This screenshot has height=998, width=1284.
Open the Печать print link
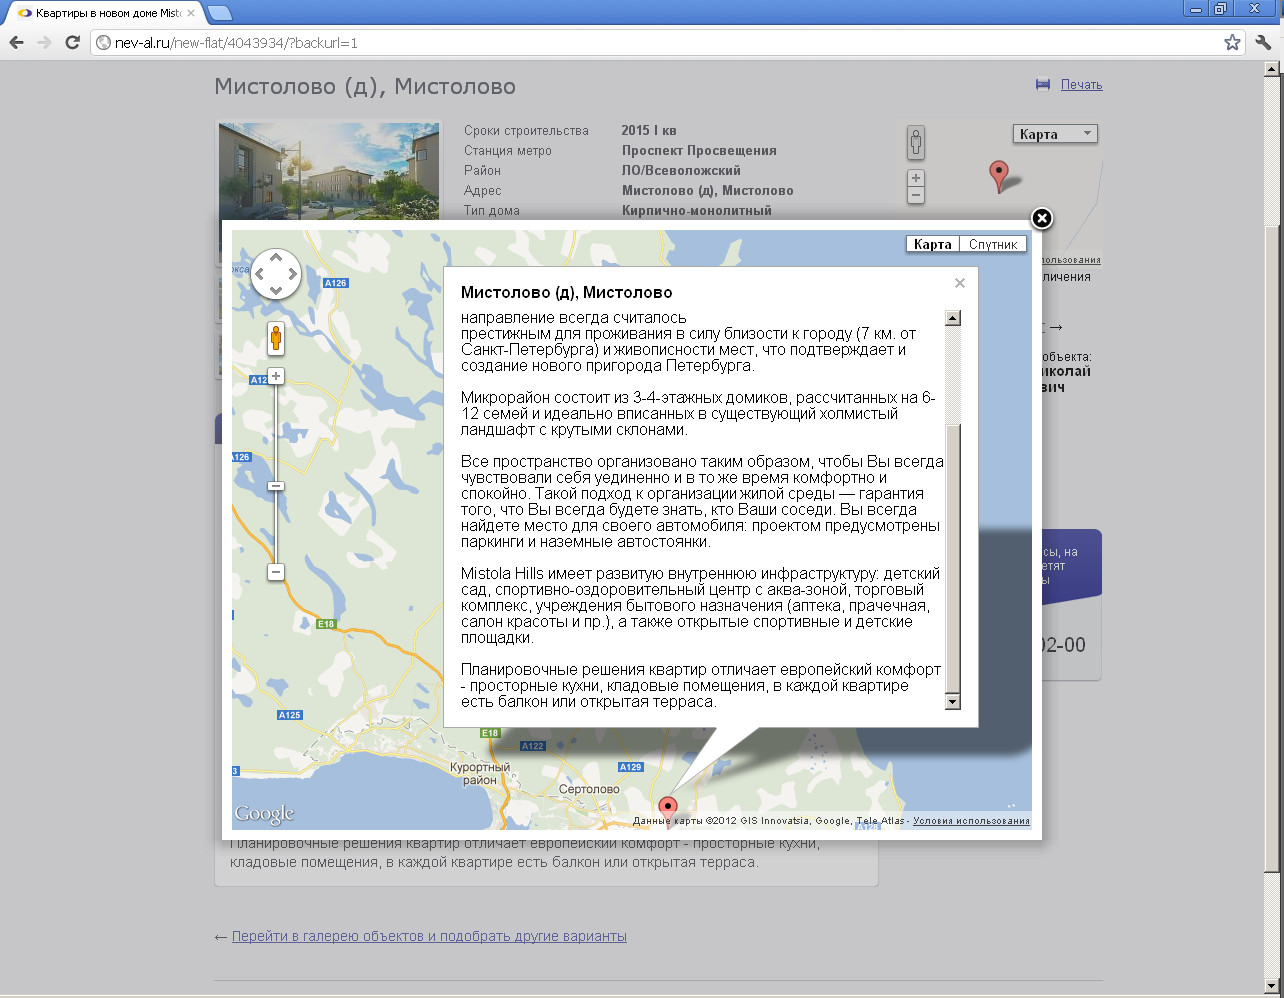[x=1081, y=85]
